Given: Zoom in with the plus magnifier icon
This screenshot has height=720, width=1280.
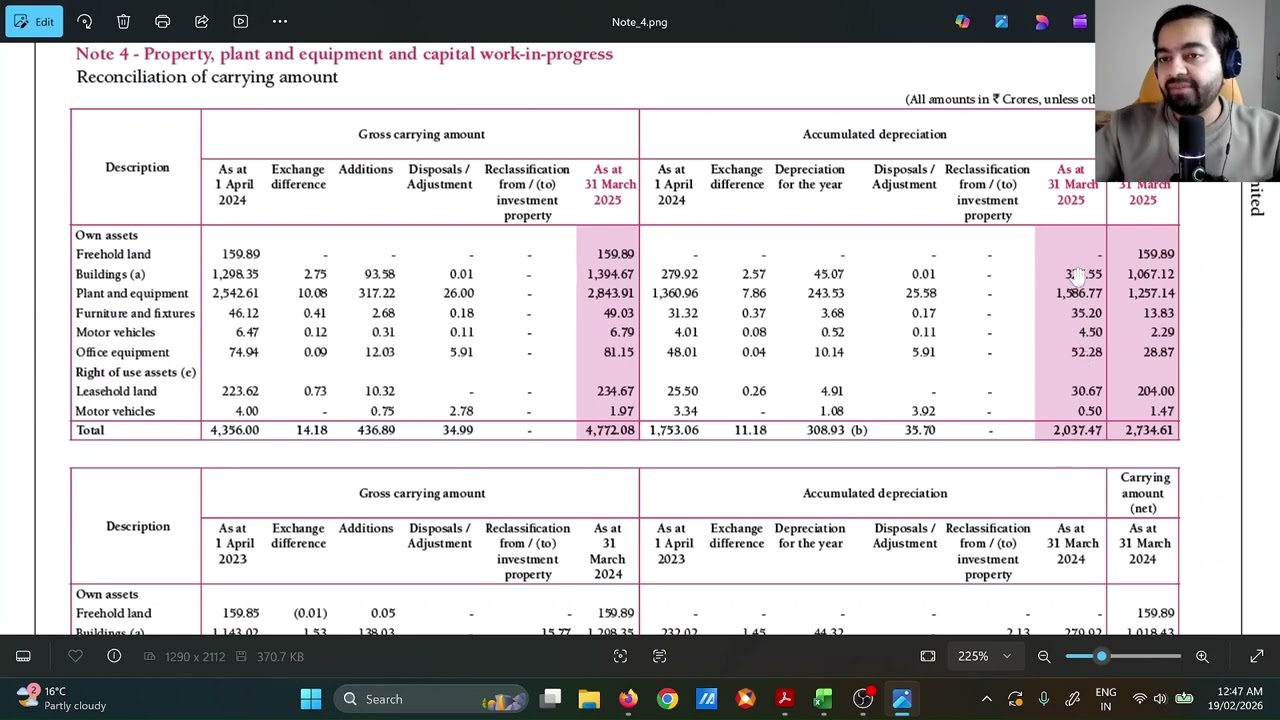Looking at the screenshot, I should click(1202, 656).
